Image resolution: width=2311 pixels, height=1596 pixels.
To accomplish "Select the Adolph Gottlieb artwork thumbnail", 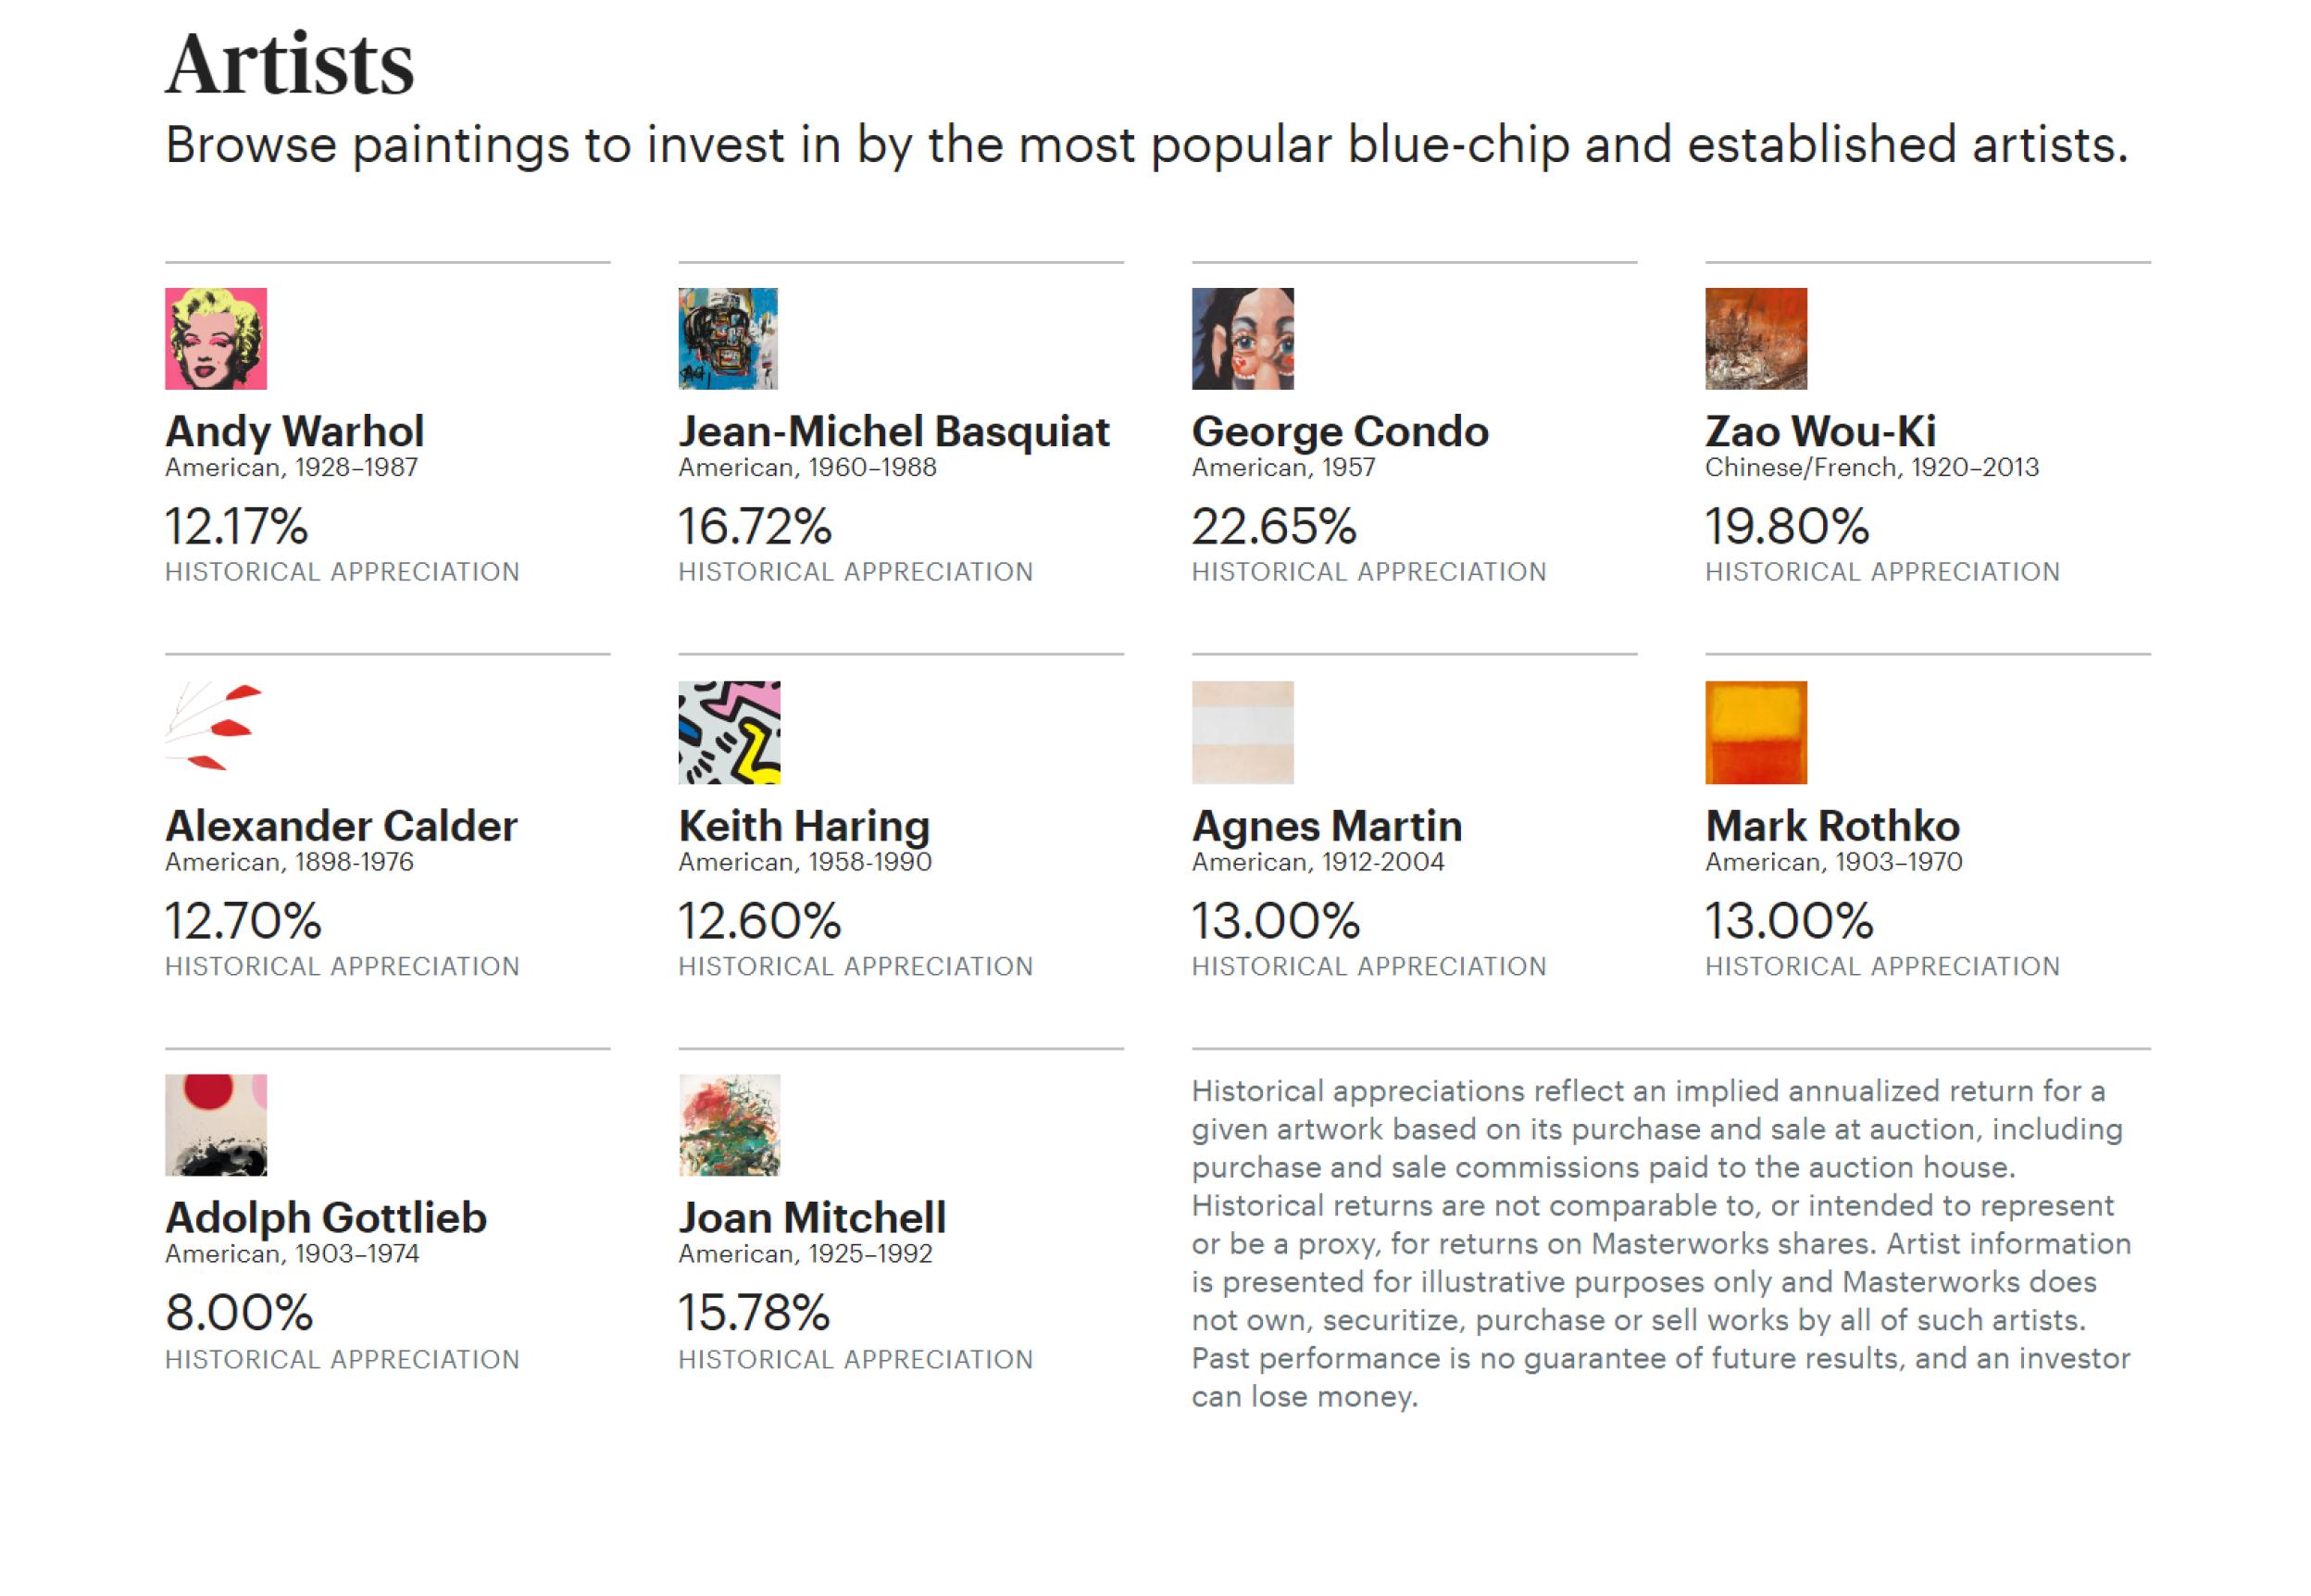I will 216,1125.
